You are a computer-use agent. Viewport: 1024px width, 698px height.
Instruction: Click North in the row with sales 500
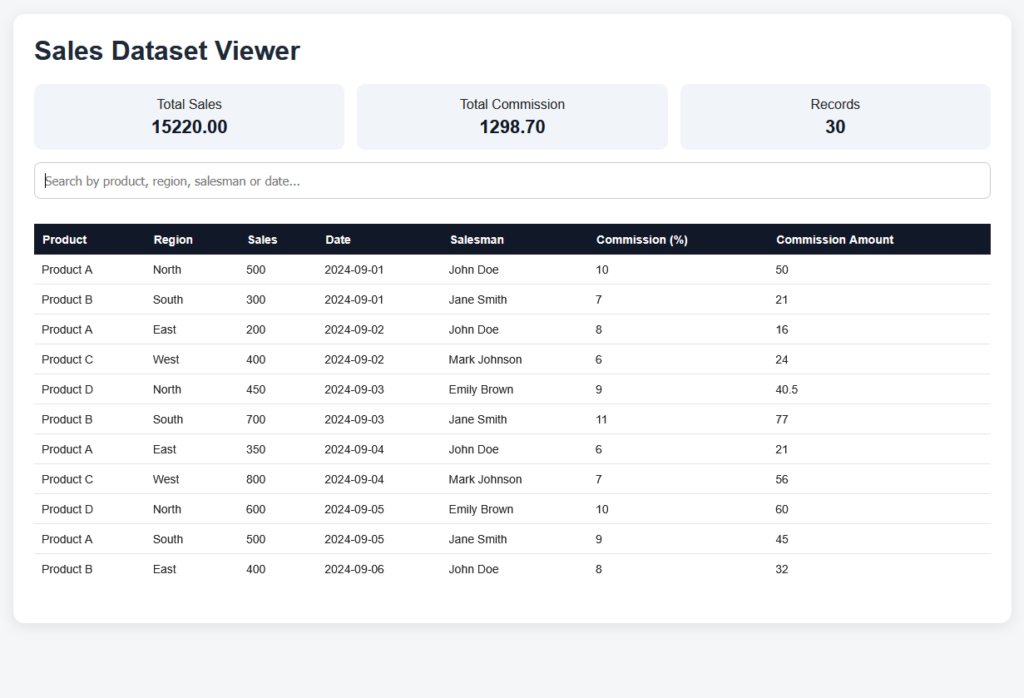click(167, 270)
